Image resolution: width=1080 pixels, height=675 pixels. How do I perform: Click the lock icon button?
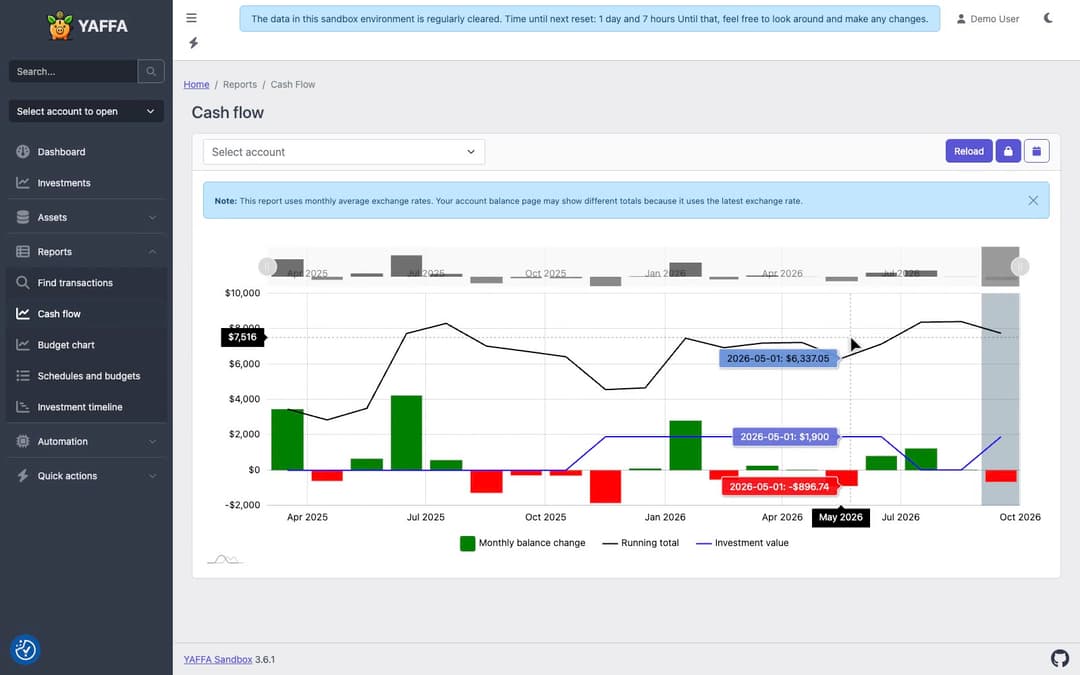click(x=1008, y=152)
